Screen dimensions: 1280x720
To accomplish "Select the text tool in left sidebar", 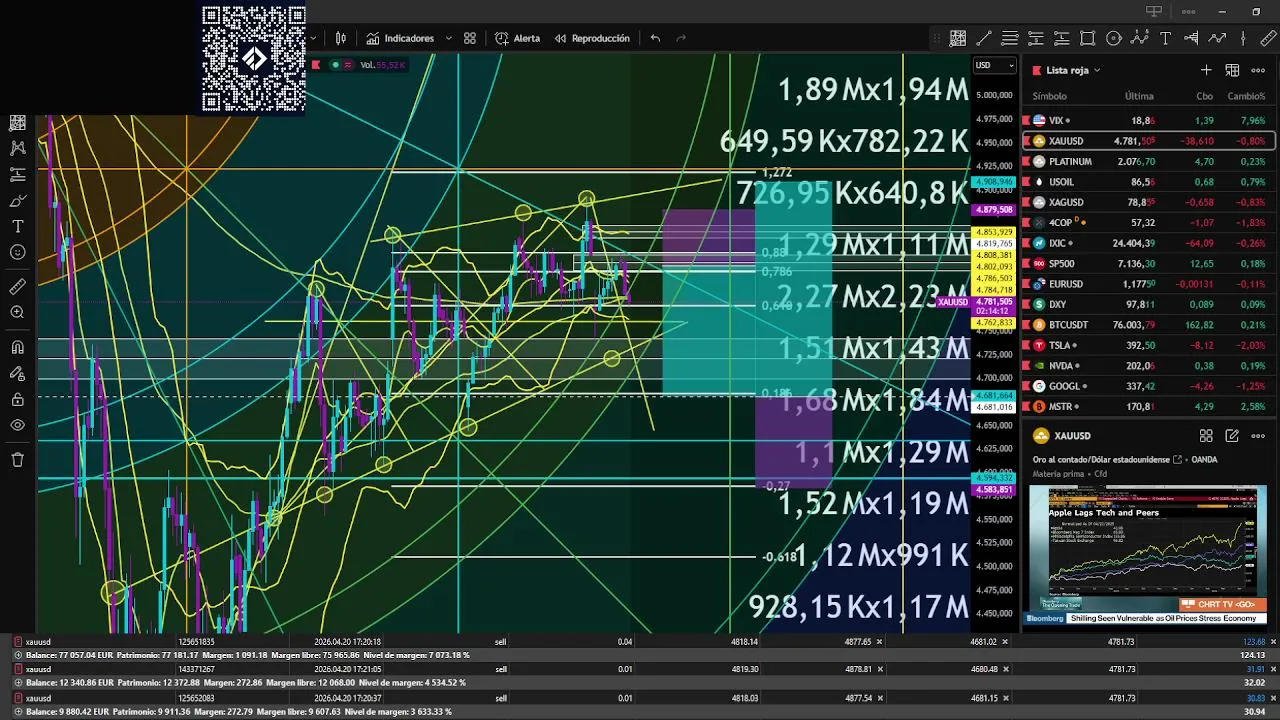I will point(18,226).
